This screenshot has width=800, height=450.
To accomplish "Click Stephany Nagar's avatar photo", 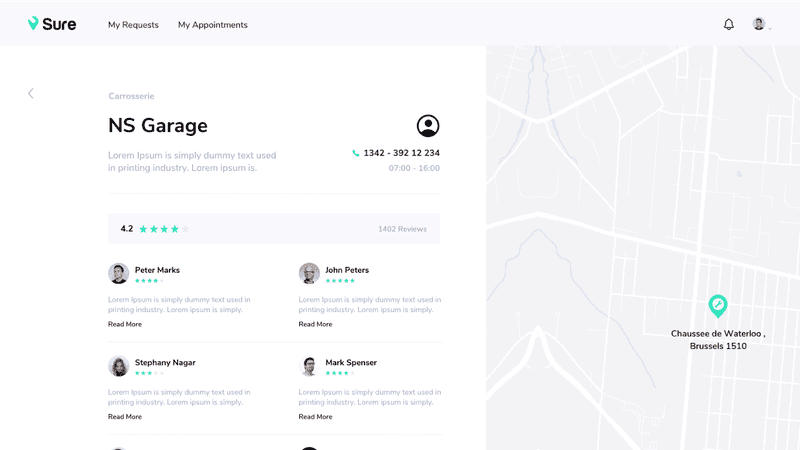I will pyautogui.click(x=119, y=366).
